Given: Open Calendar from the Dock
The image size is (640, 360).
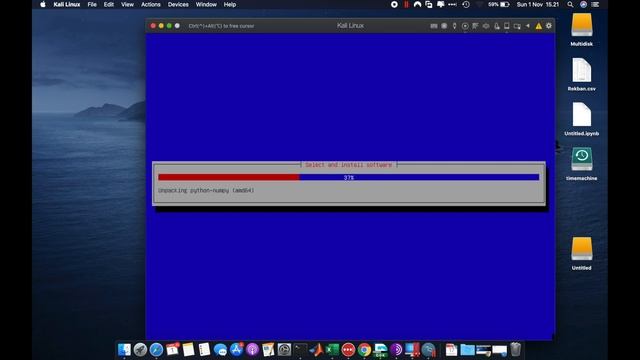Looking at the screenshot, I should pos(172,349).
